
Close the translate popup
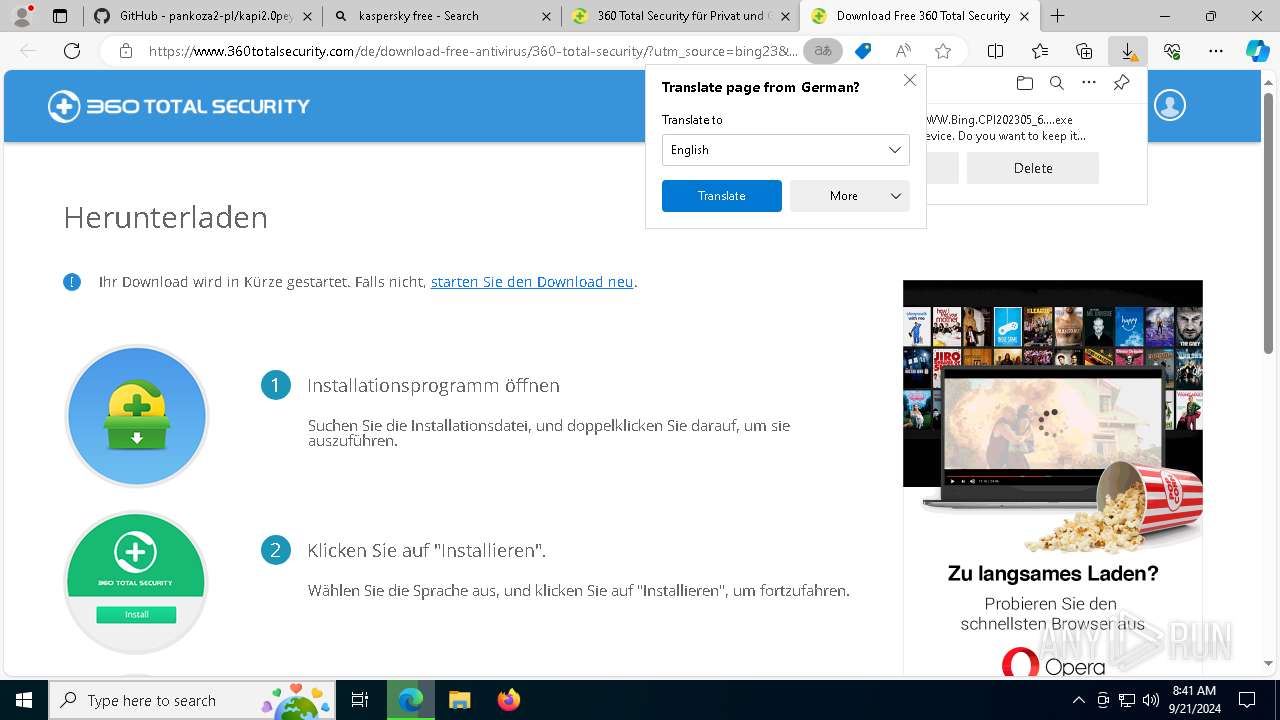(910, 80)
